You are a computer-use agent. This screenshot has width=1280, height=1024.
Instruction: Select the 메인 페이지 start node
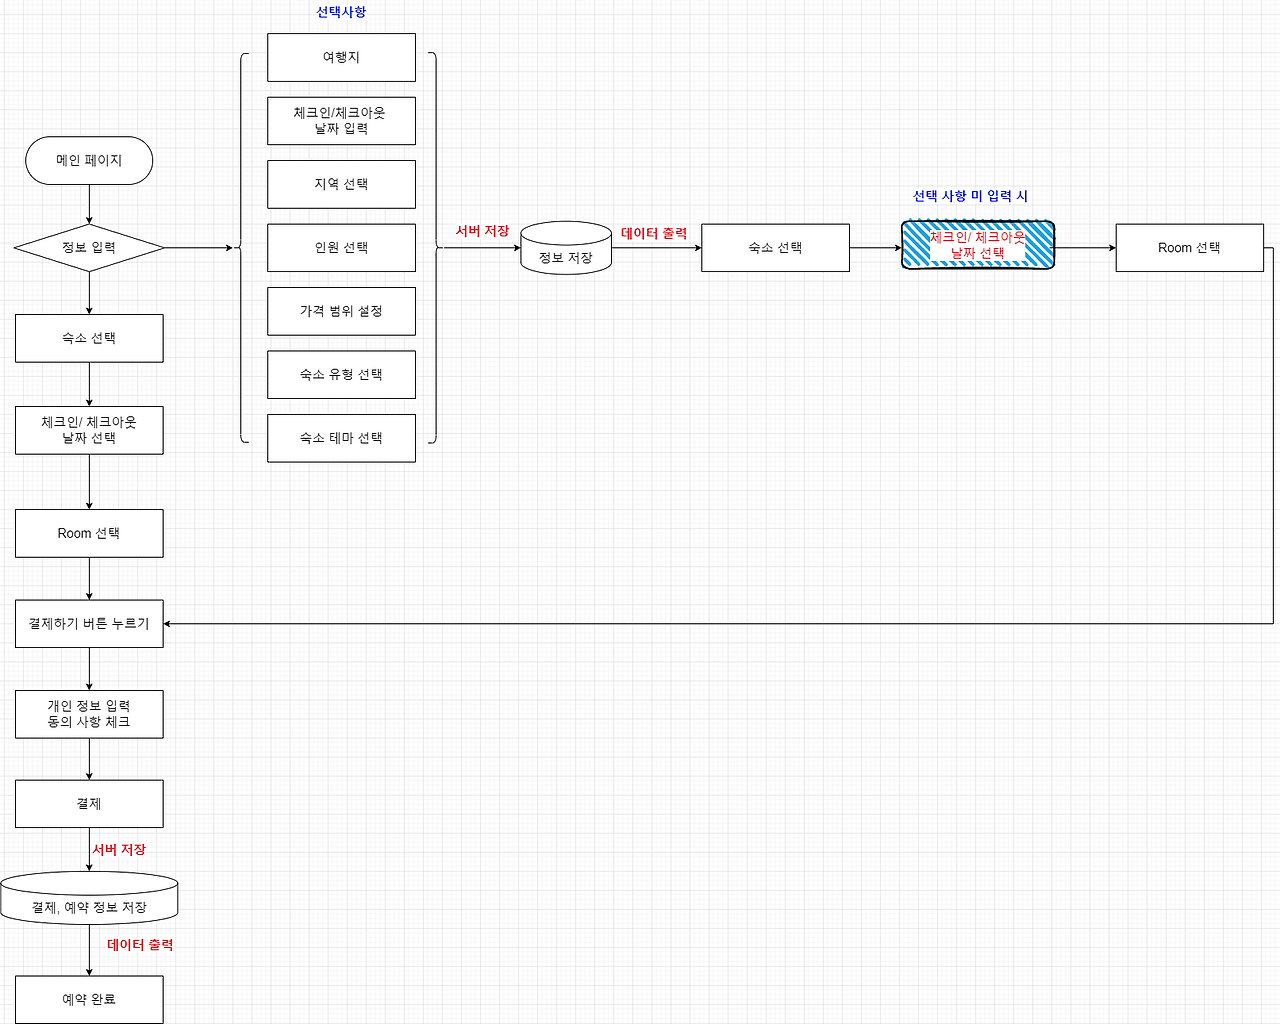coord(89,160)
